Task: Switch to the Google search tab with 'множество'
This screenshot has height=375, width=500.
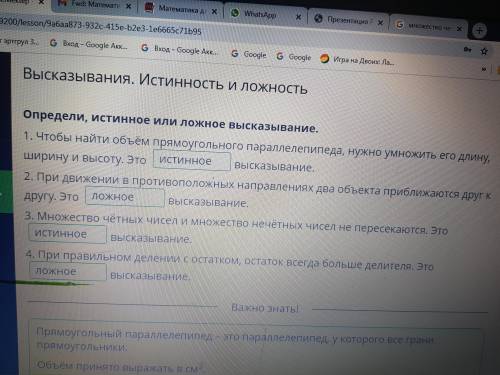Action: tap(429, 25)
